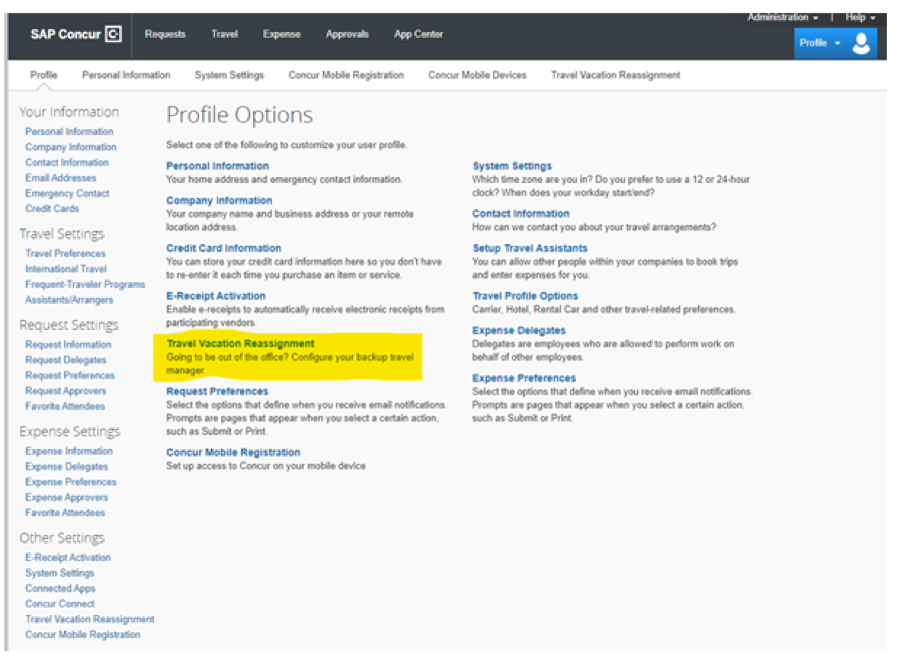
Task: Open the Travel menu in the top navigation
Action: click(x=225, y=34)
